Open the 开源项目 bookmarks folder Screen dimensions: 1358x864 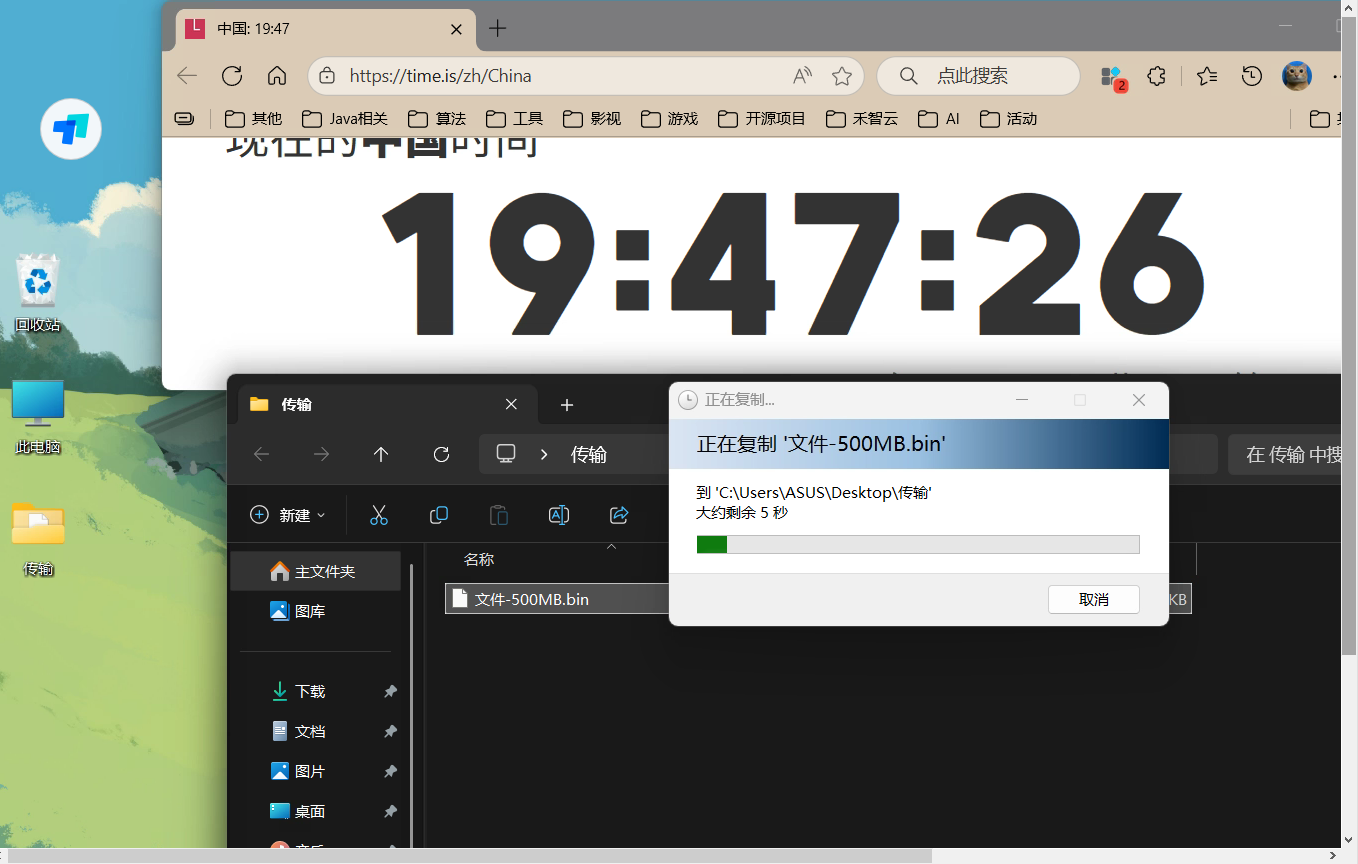click(762, 118)
